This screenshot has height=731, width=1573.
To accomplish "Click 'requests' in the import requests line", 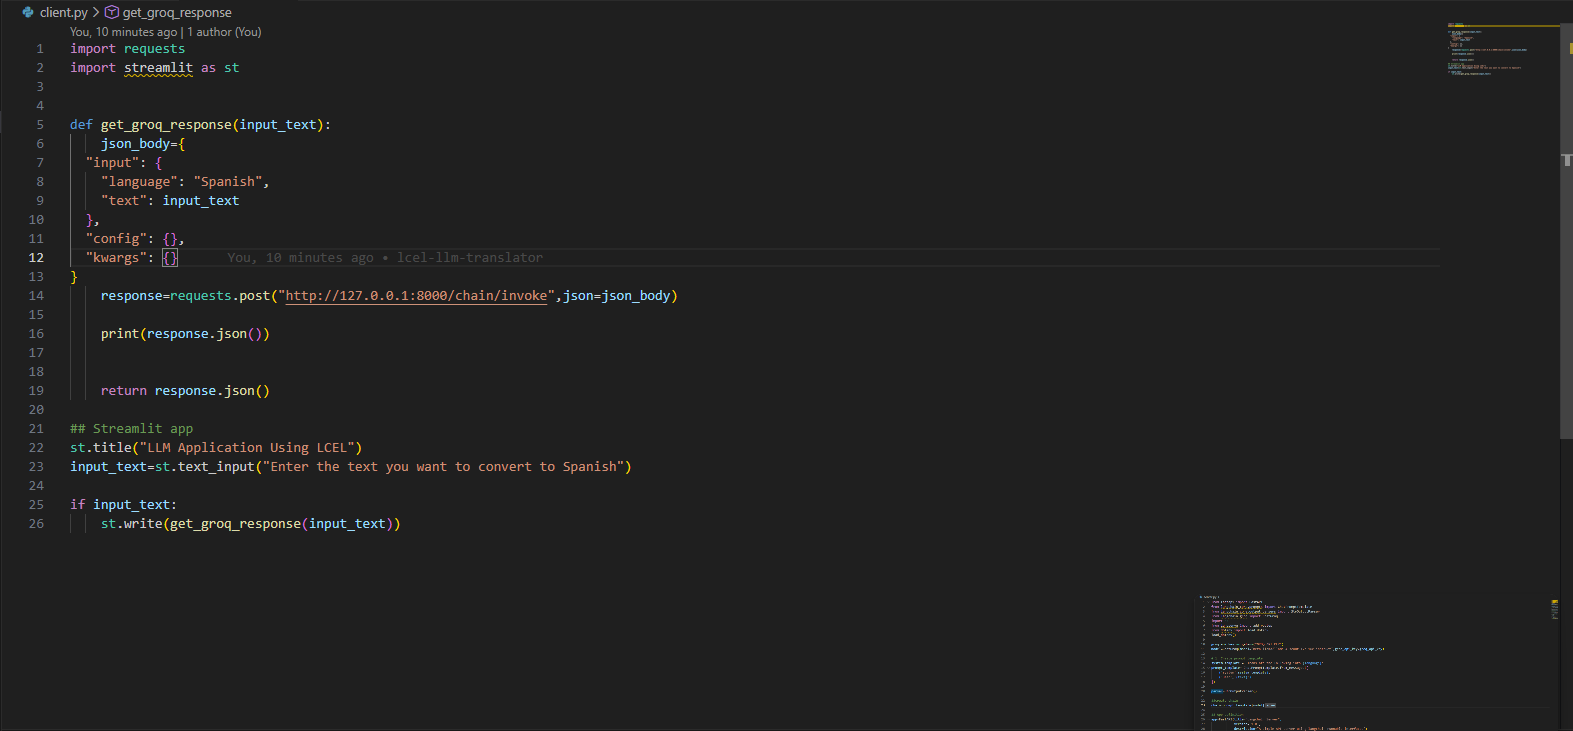I will click(x=154, y=49).
